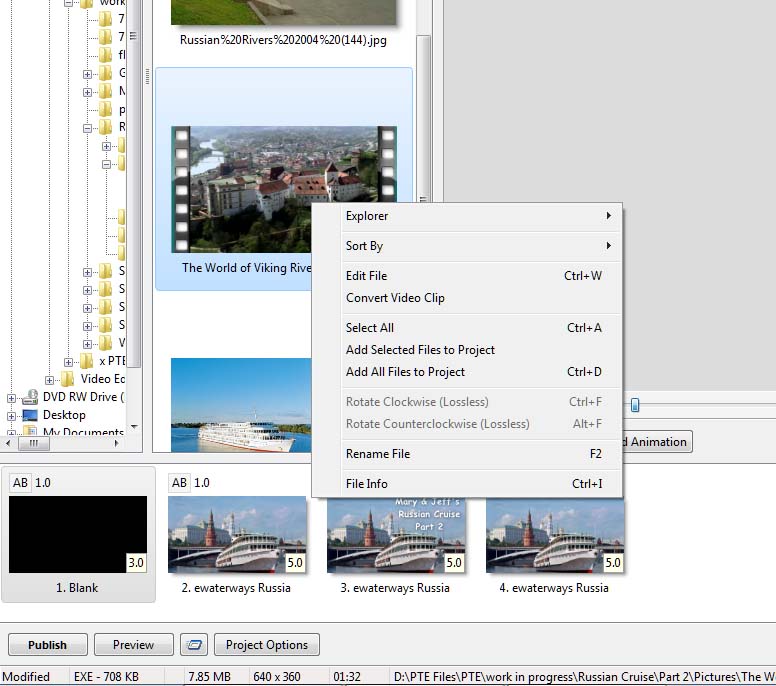Expand the DVD RW Drive tree node
The width and height of the screenshot is (776, 686).
pyautogui.click(x=12, y=397)
